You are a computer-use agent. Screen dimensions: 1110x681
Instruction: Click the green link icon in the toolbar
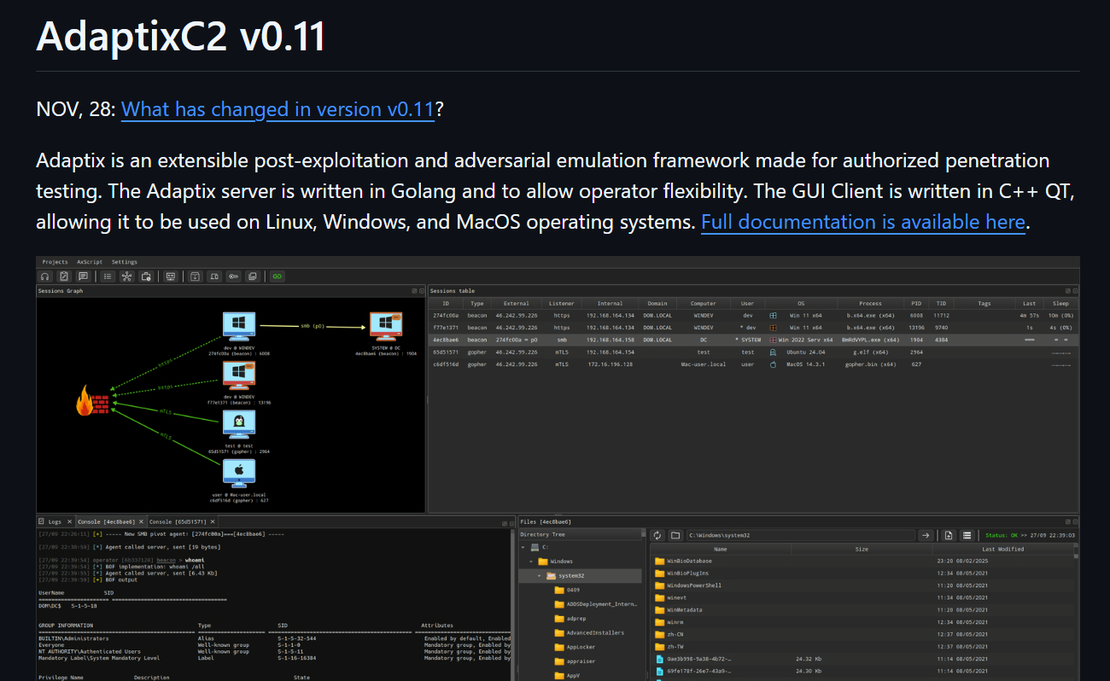(x=277, y=276)
